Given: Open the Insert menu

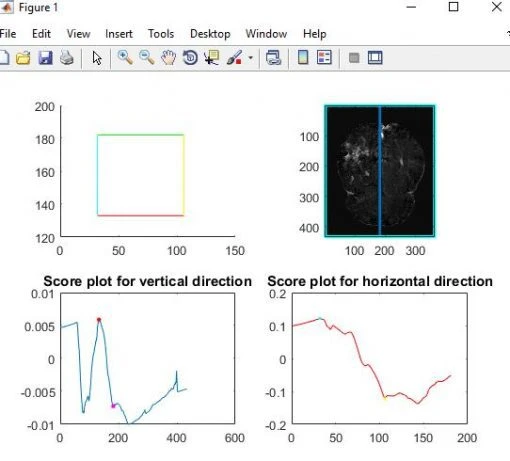Looking at the screenshot, I should pyautogui.click(x=119, y=34).
